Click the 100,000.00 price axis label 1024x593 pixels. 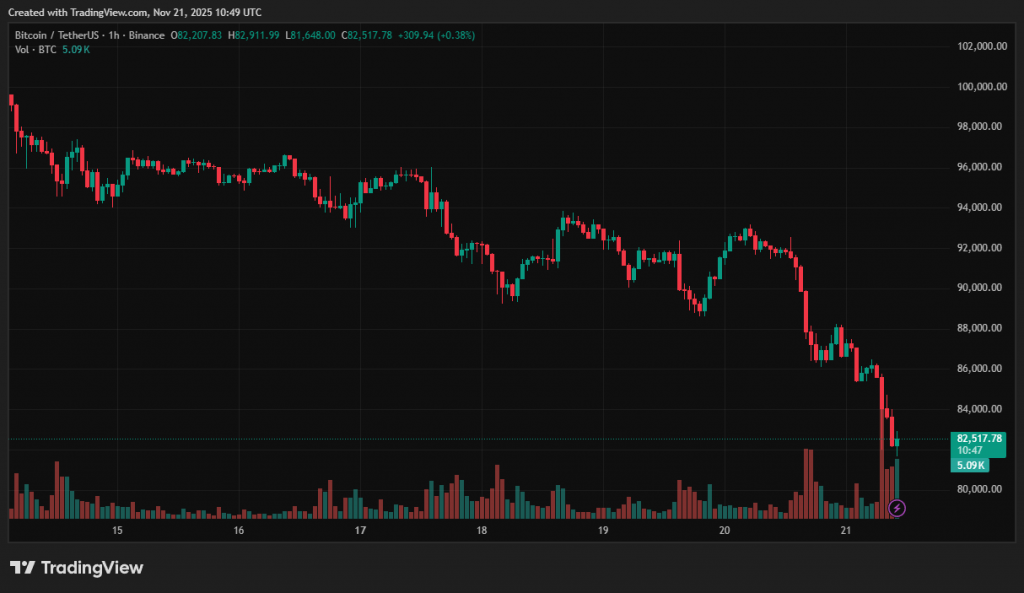[x=980, y=86]
